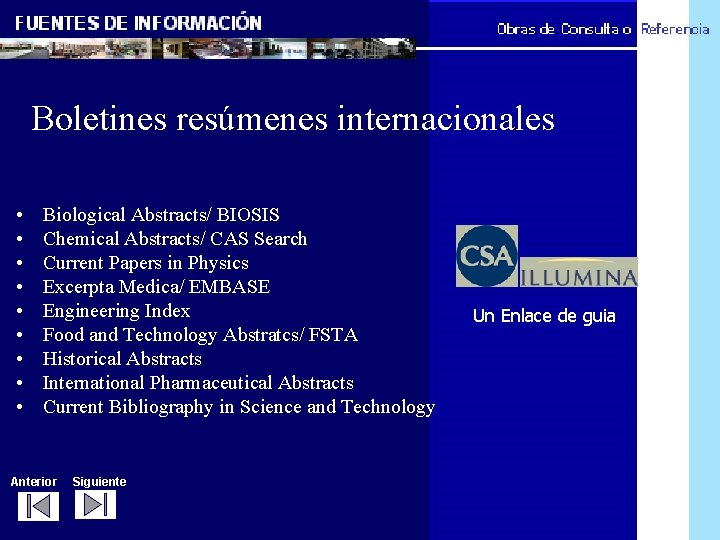Go to previous slide with Anterior arrow icon

click(39, 506)
